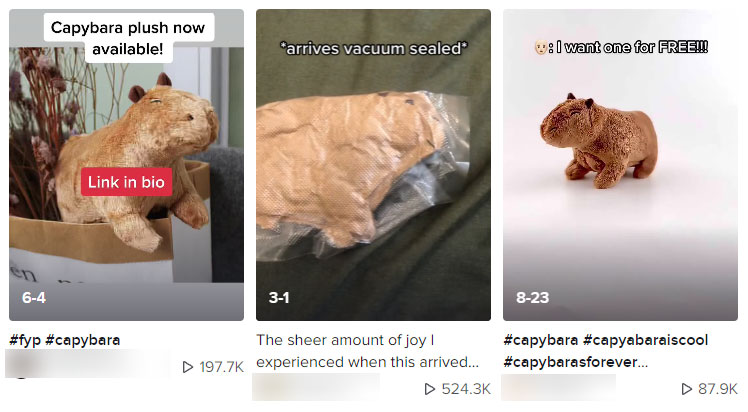Click the 8-23 date label on third video
The height and width of the screenshot is (412, 748).
532,298
